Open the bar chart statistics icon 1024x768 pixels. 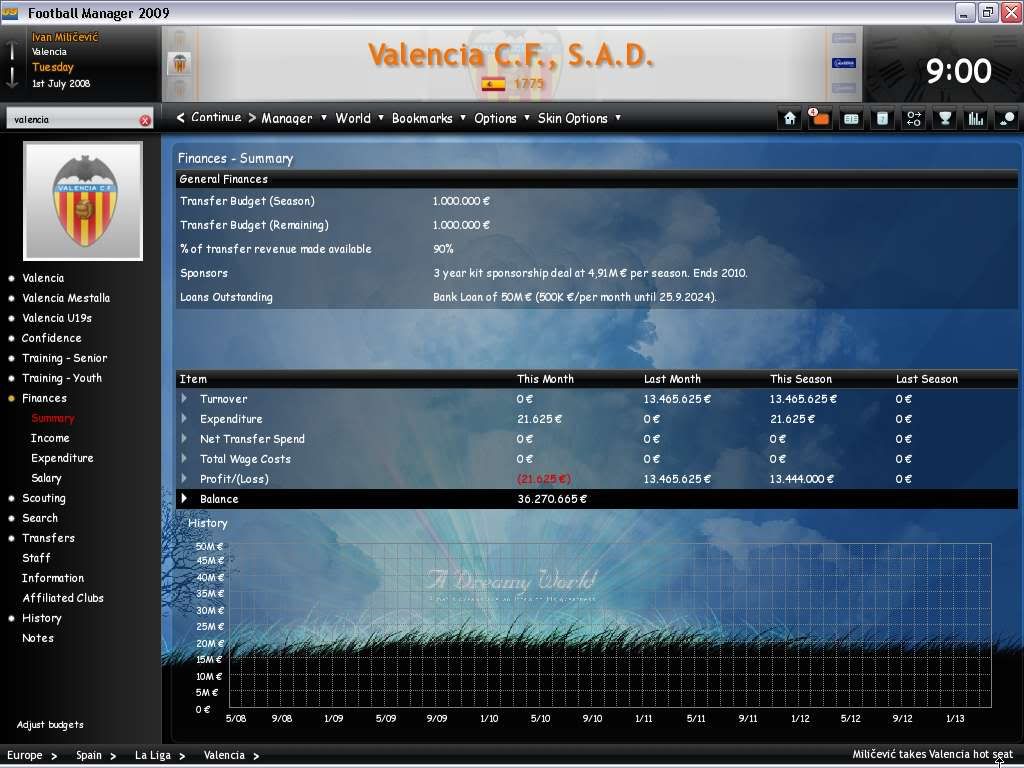click(x=975, y=118)
